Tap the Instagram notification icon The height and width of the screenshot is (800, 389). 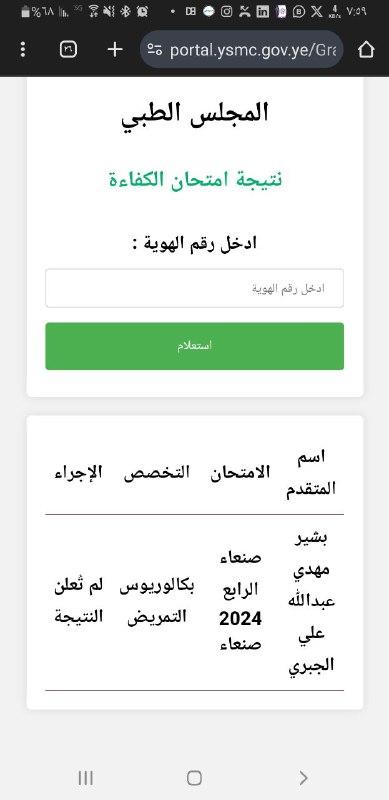tap(226, 11)
